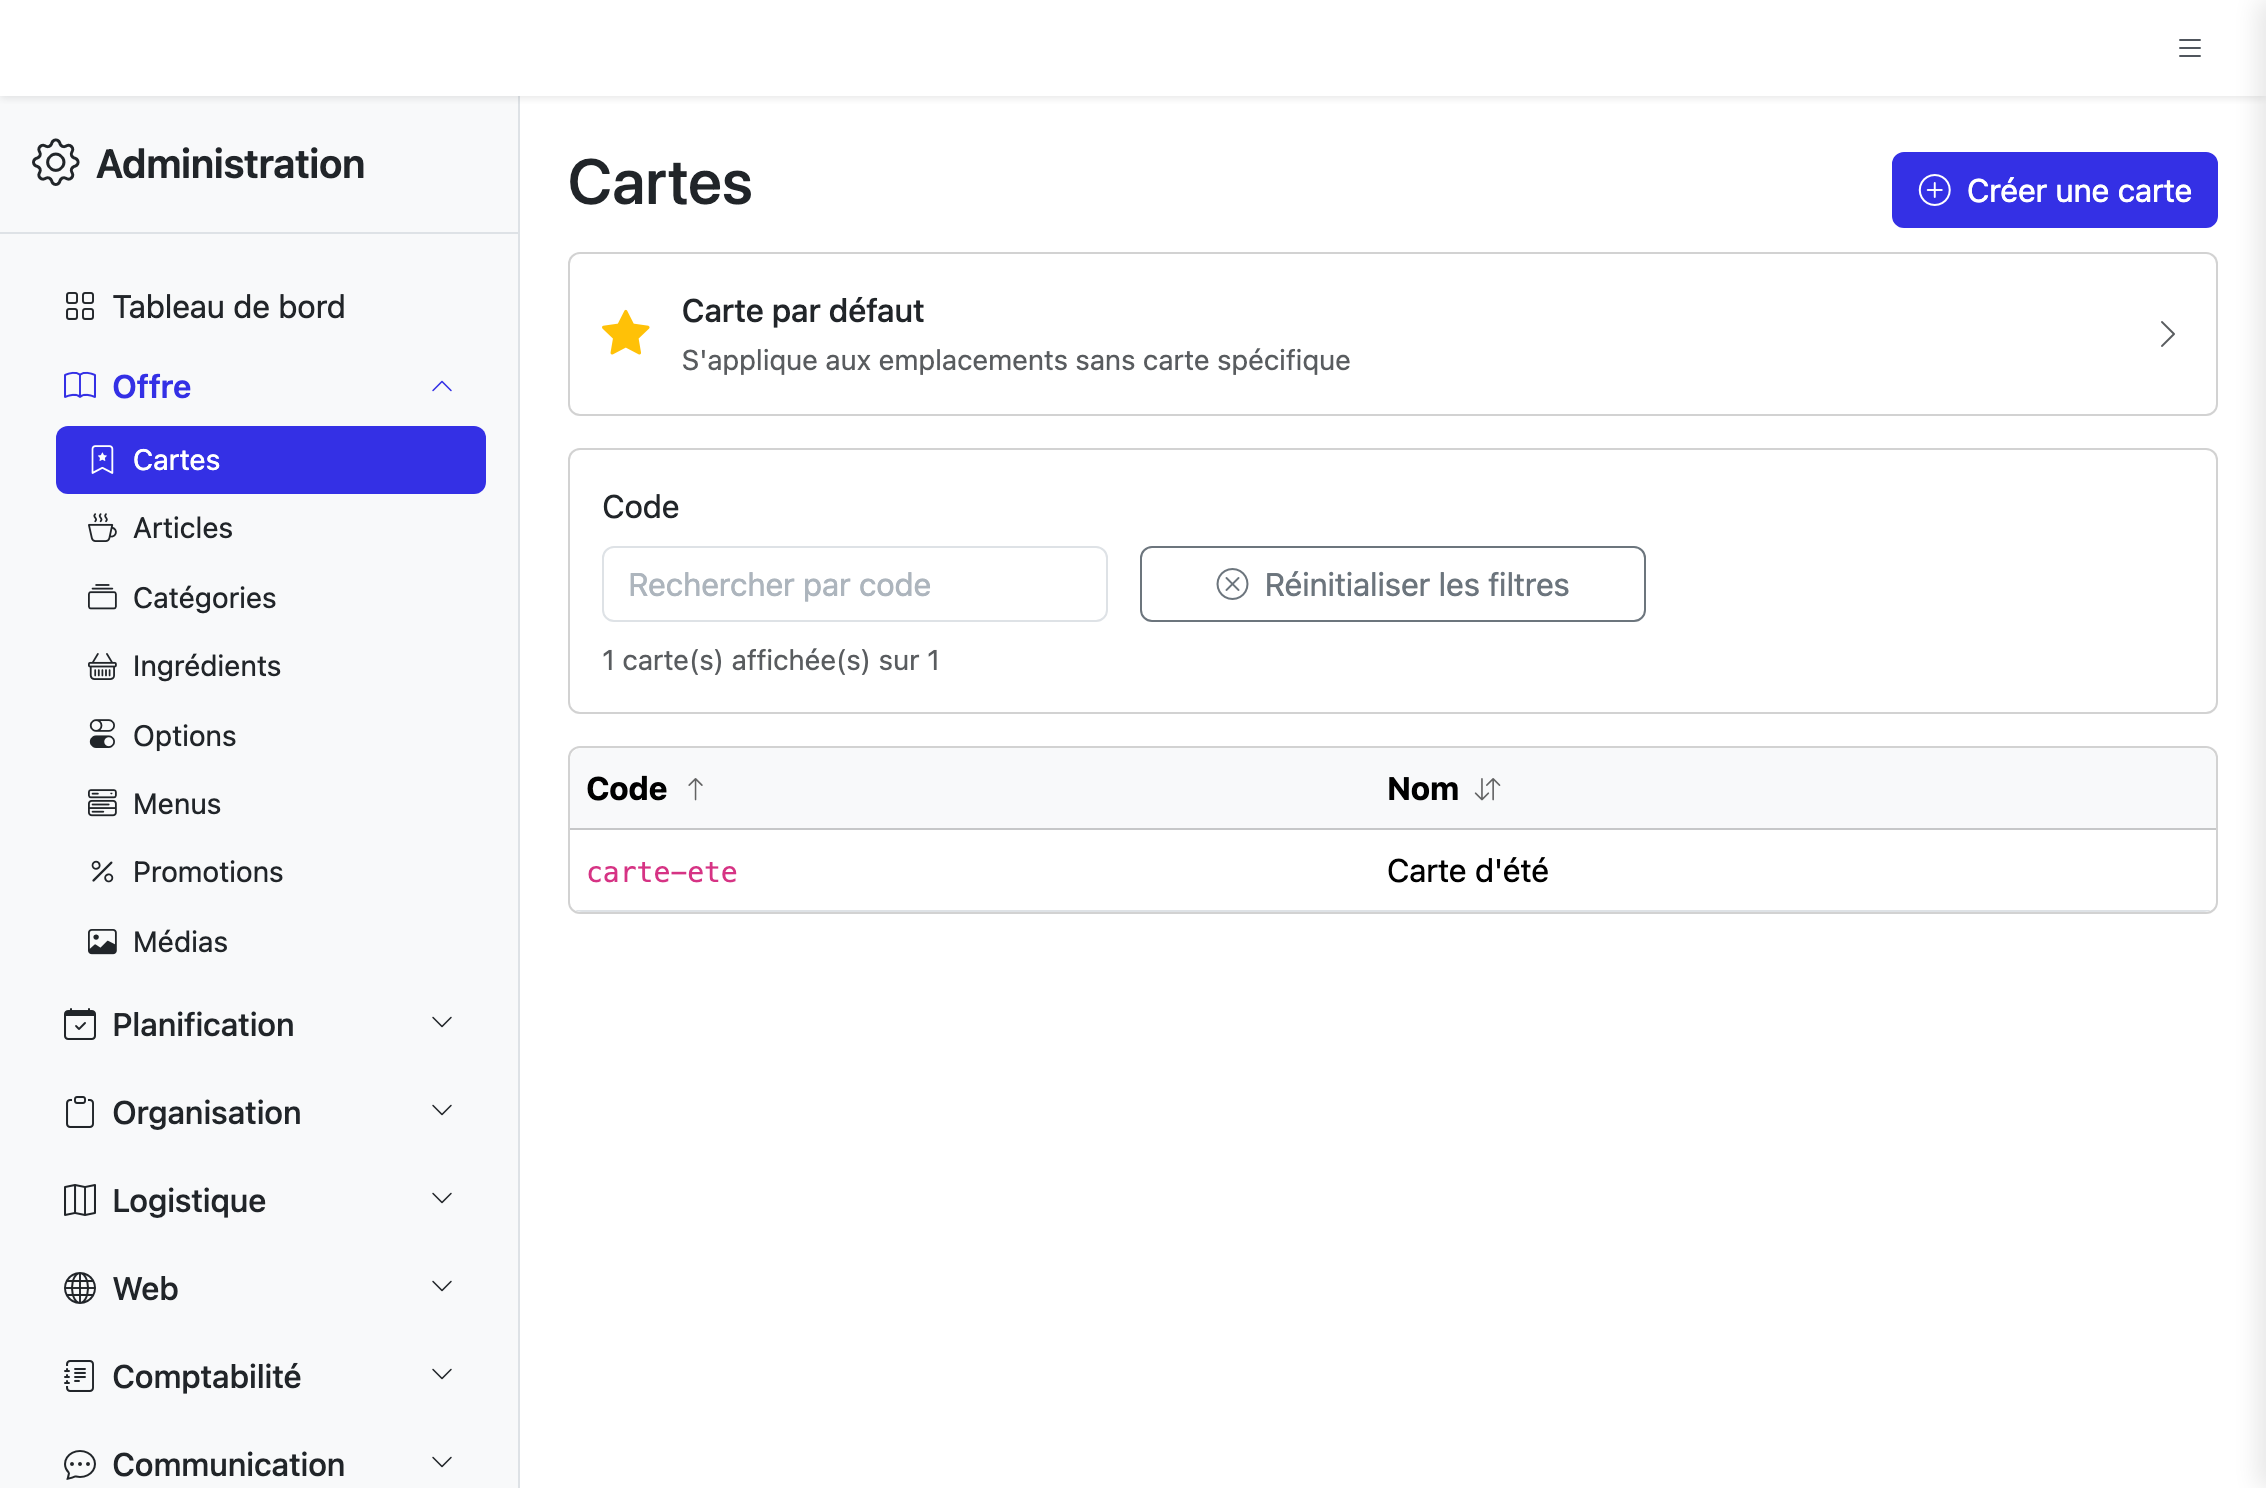
Task: Expand the Organisation section chevron
Action: click(442, 1110)
